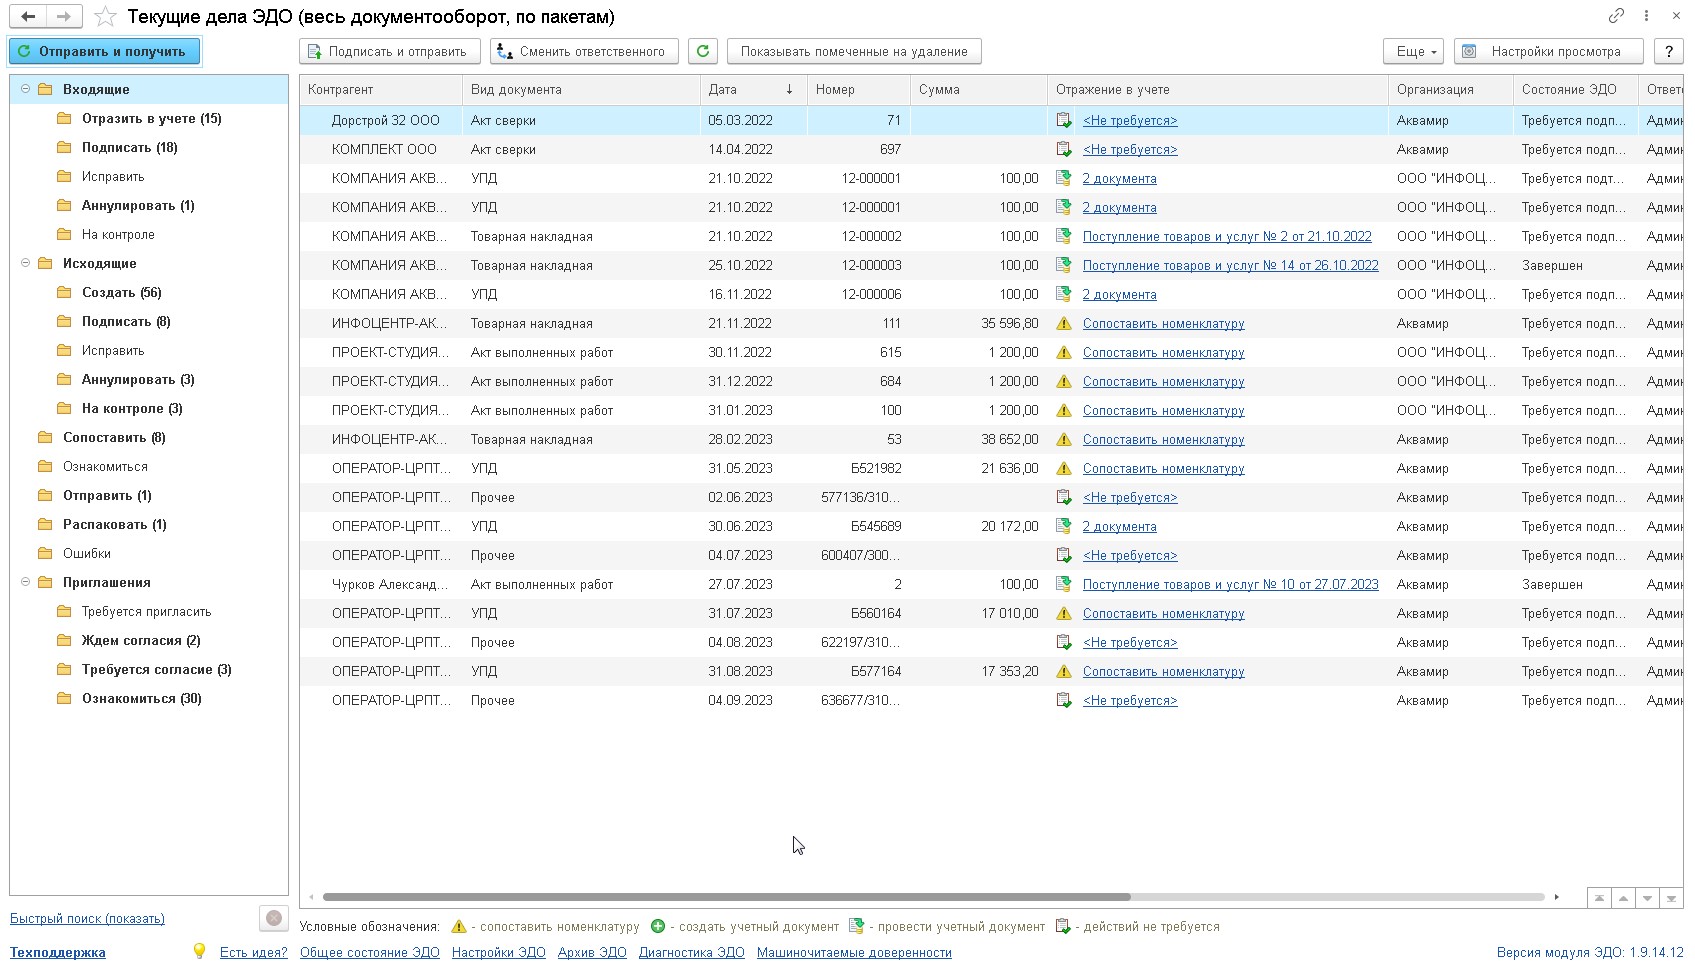Viewport: 1695px width, 962px height.
Task: Open the Еще dropdown menu
Action: (x=1413, y=51)
